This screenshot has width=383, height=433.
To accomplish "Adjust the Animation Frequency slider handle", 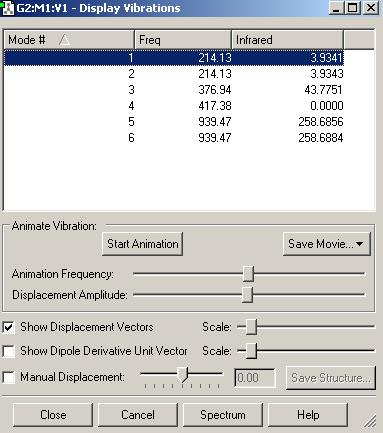I will point(248,274).
